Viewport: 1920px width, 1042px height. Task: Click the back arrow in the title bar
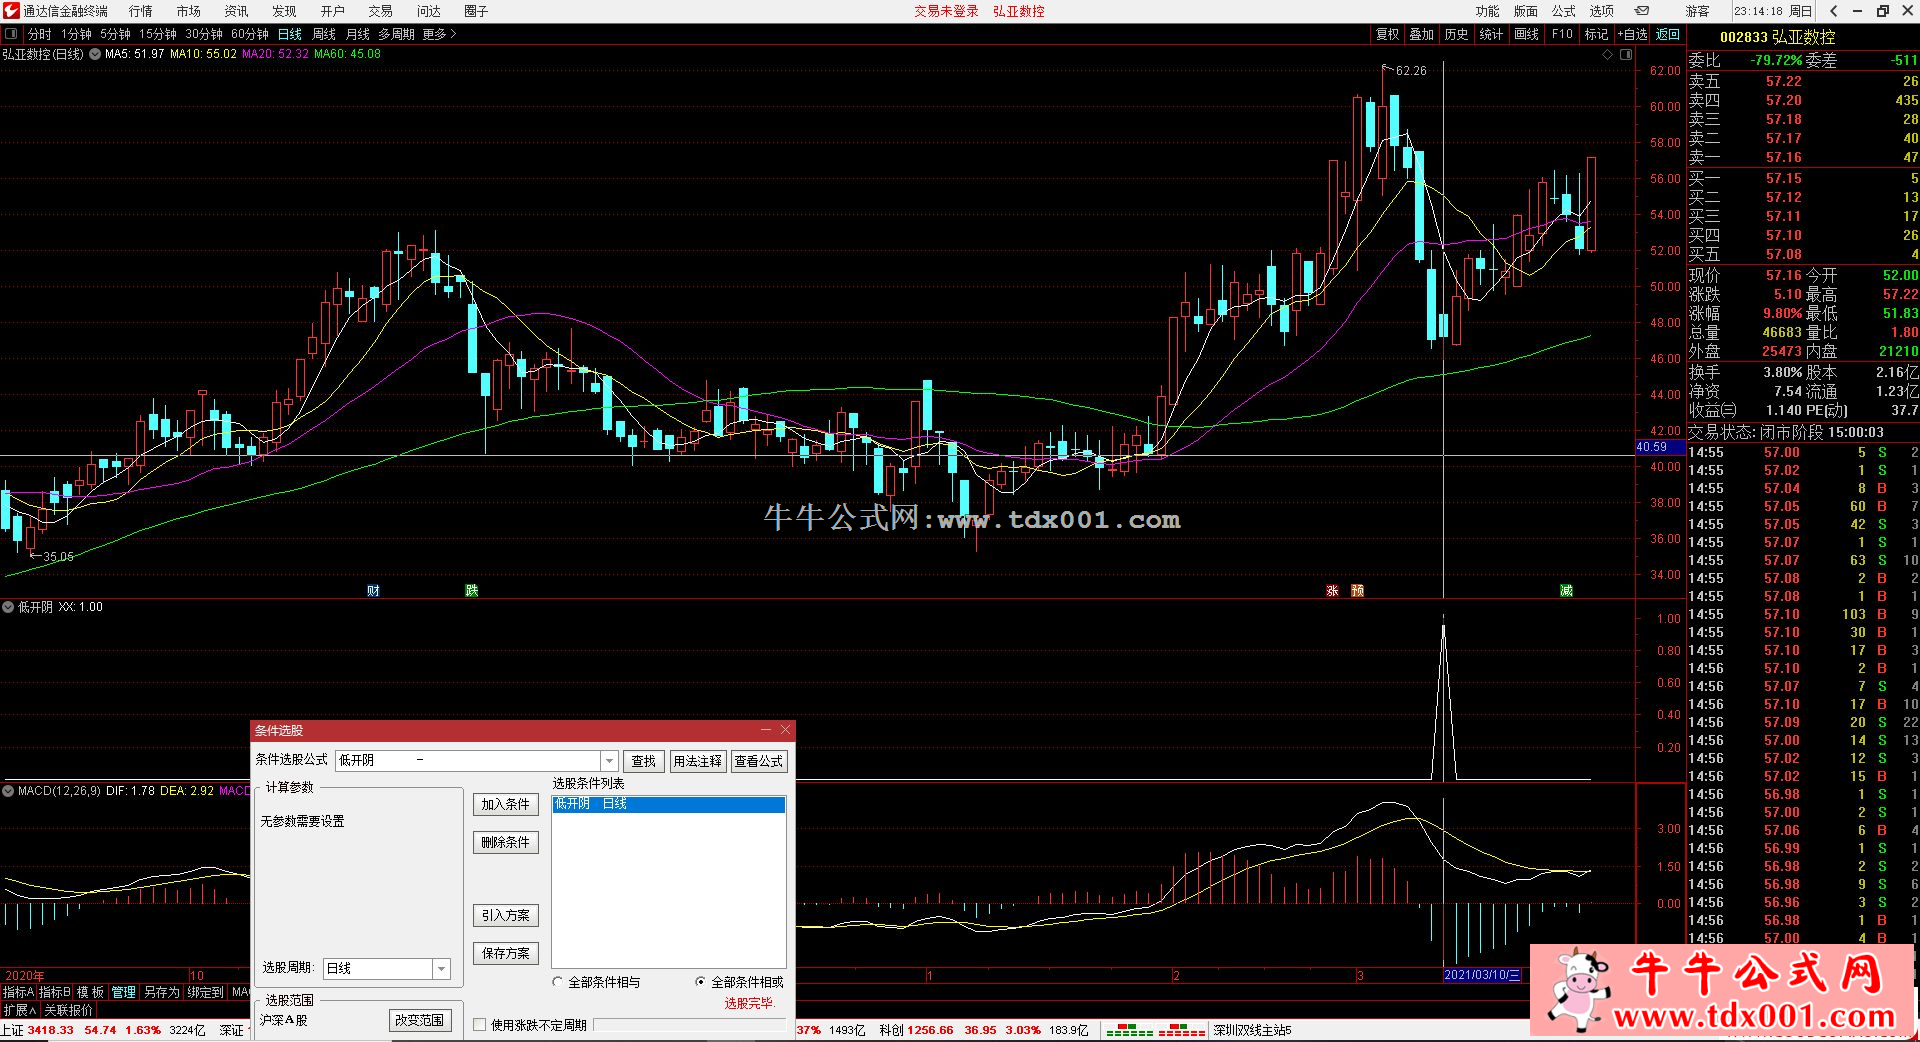click(x=1834, y=11)
